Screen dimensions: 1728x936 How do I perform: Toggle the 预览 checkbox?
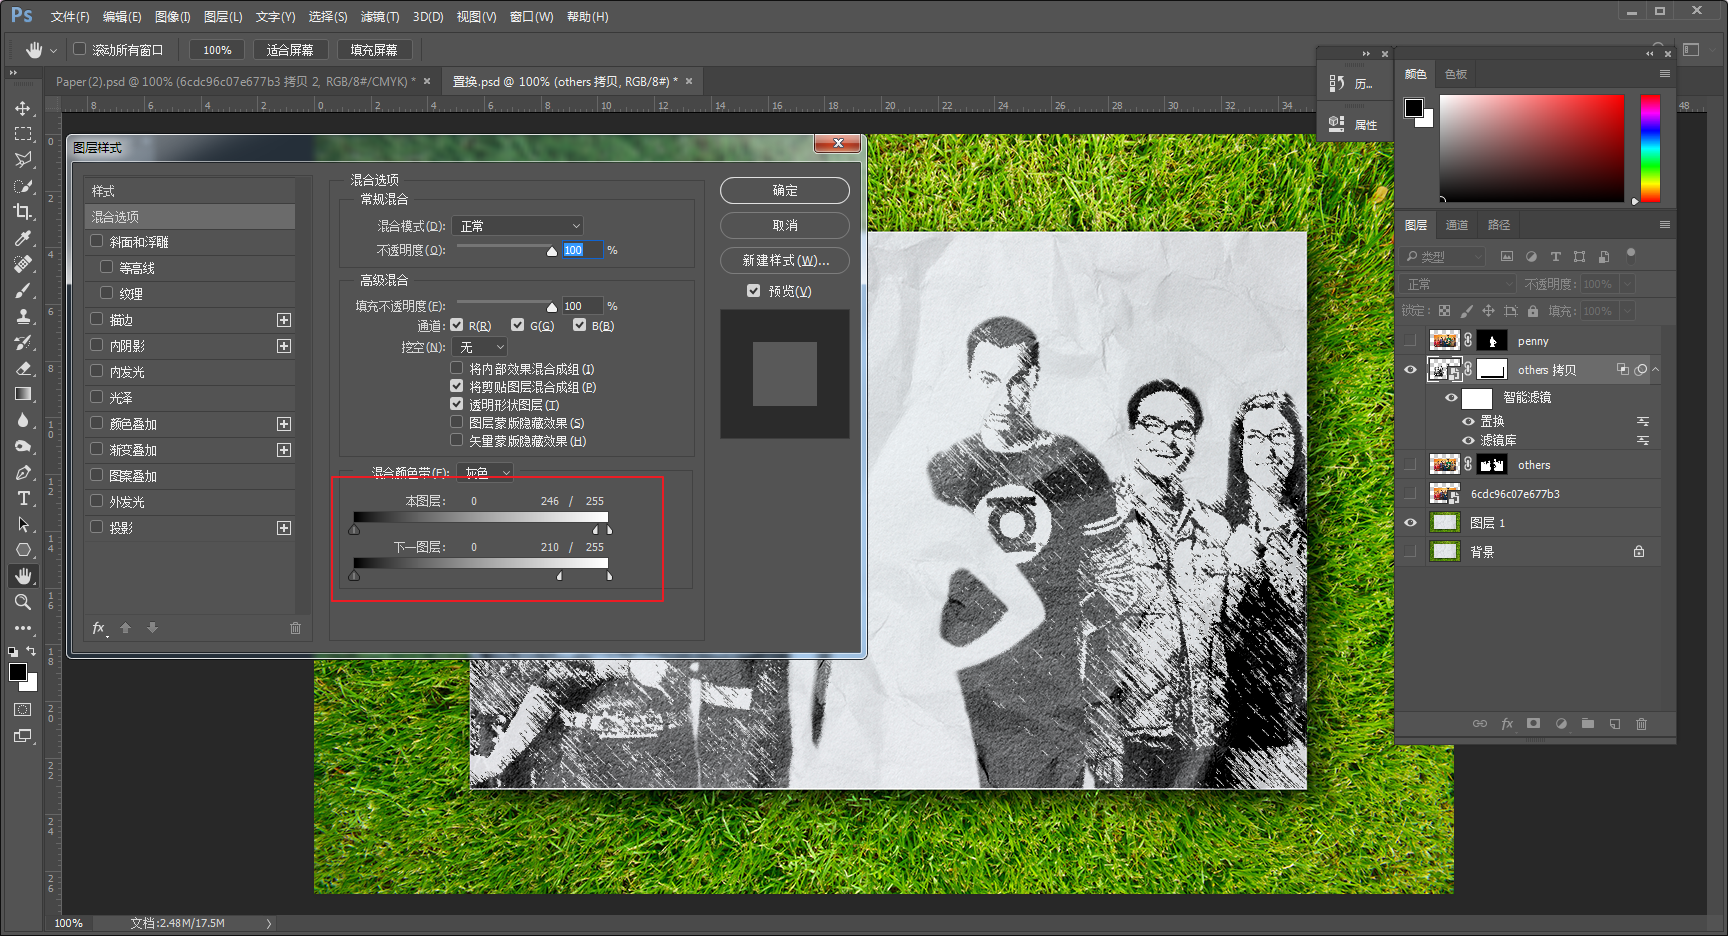(753, 291)
